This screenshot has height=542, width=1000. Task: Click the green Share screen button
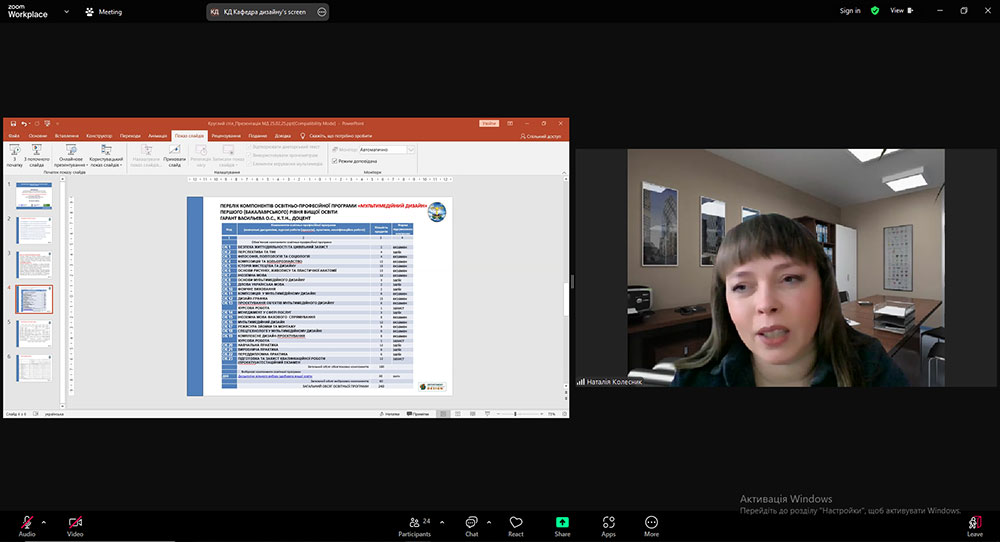[562, 526]
